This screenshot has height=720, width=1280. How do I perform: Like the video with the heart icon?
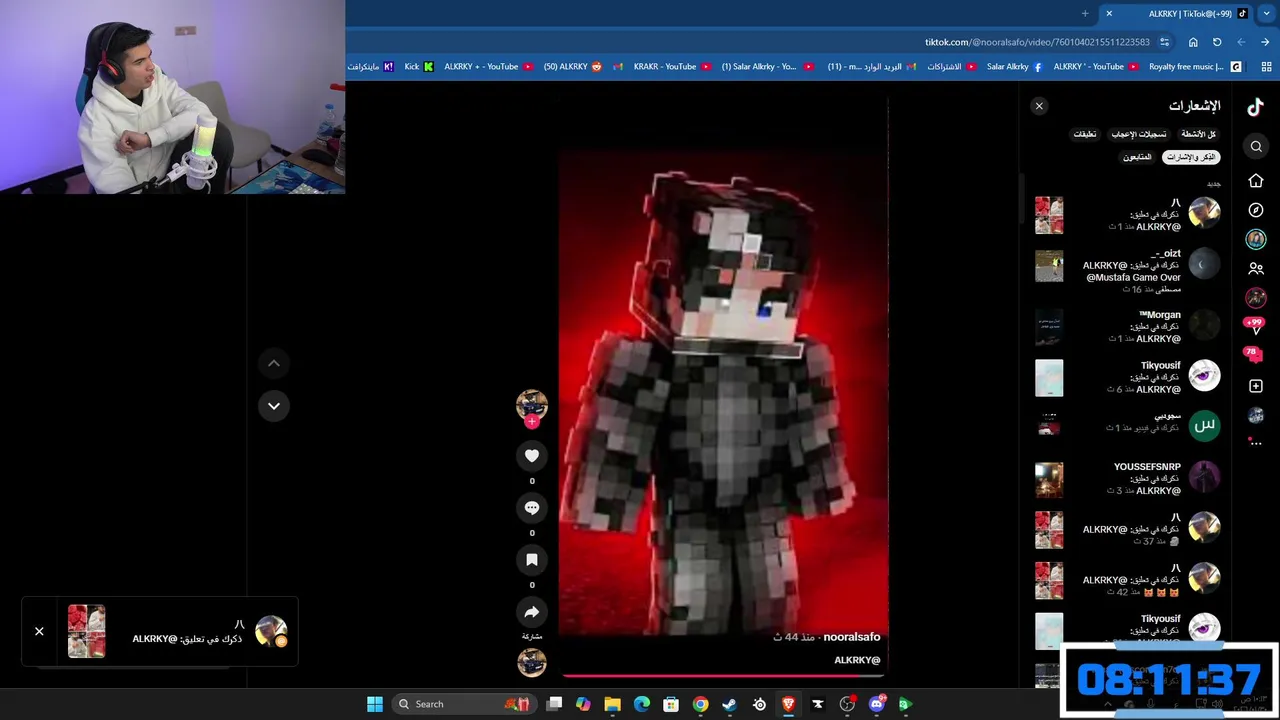point(532,456)
